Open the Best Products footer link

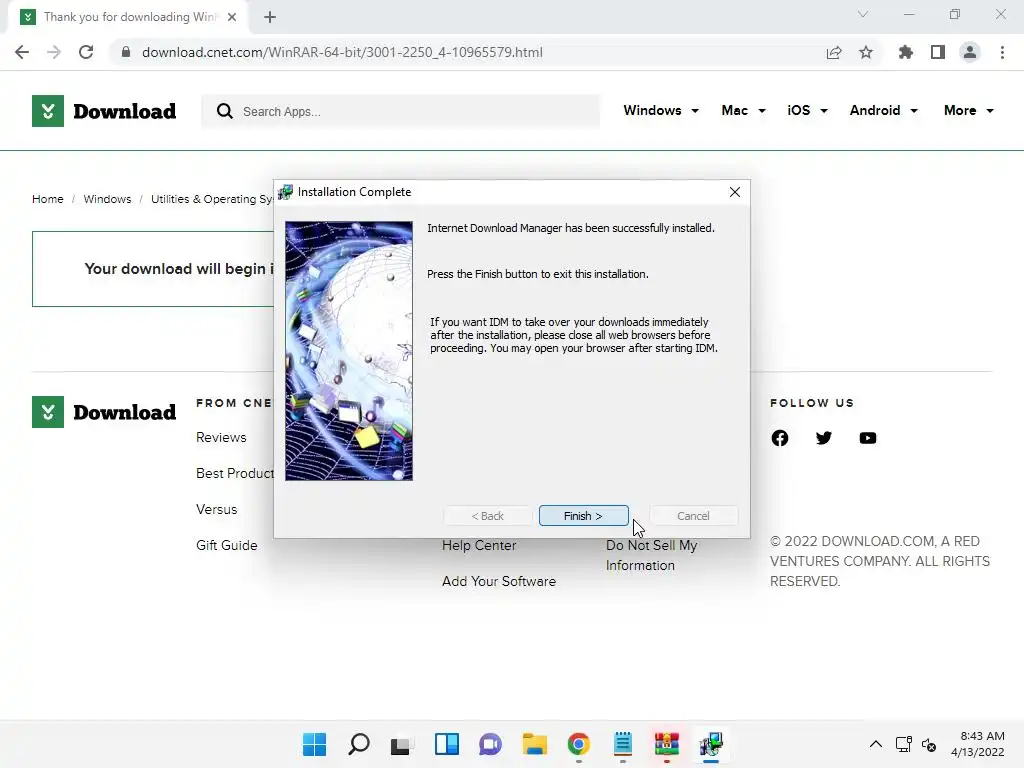(x=235, y=473)
